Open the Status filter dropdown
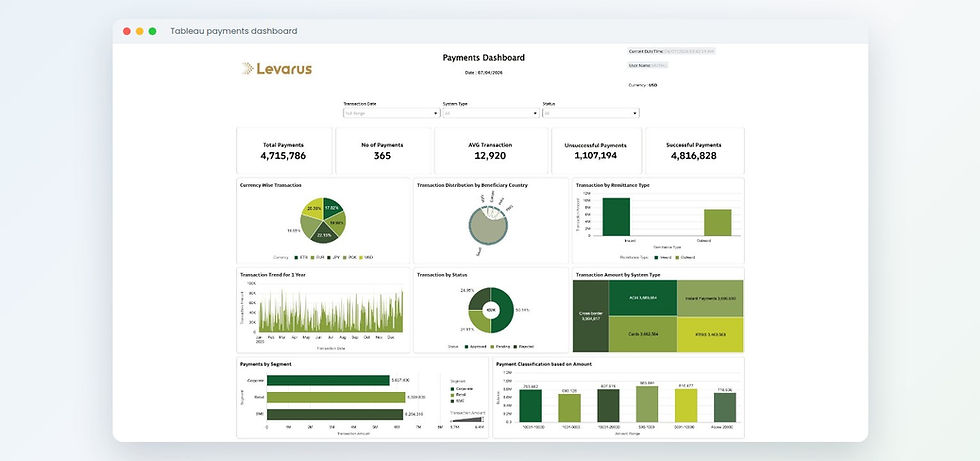 tap(591, 113)
